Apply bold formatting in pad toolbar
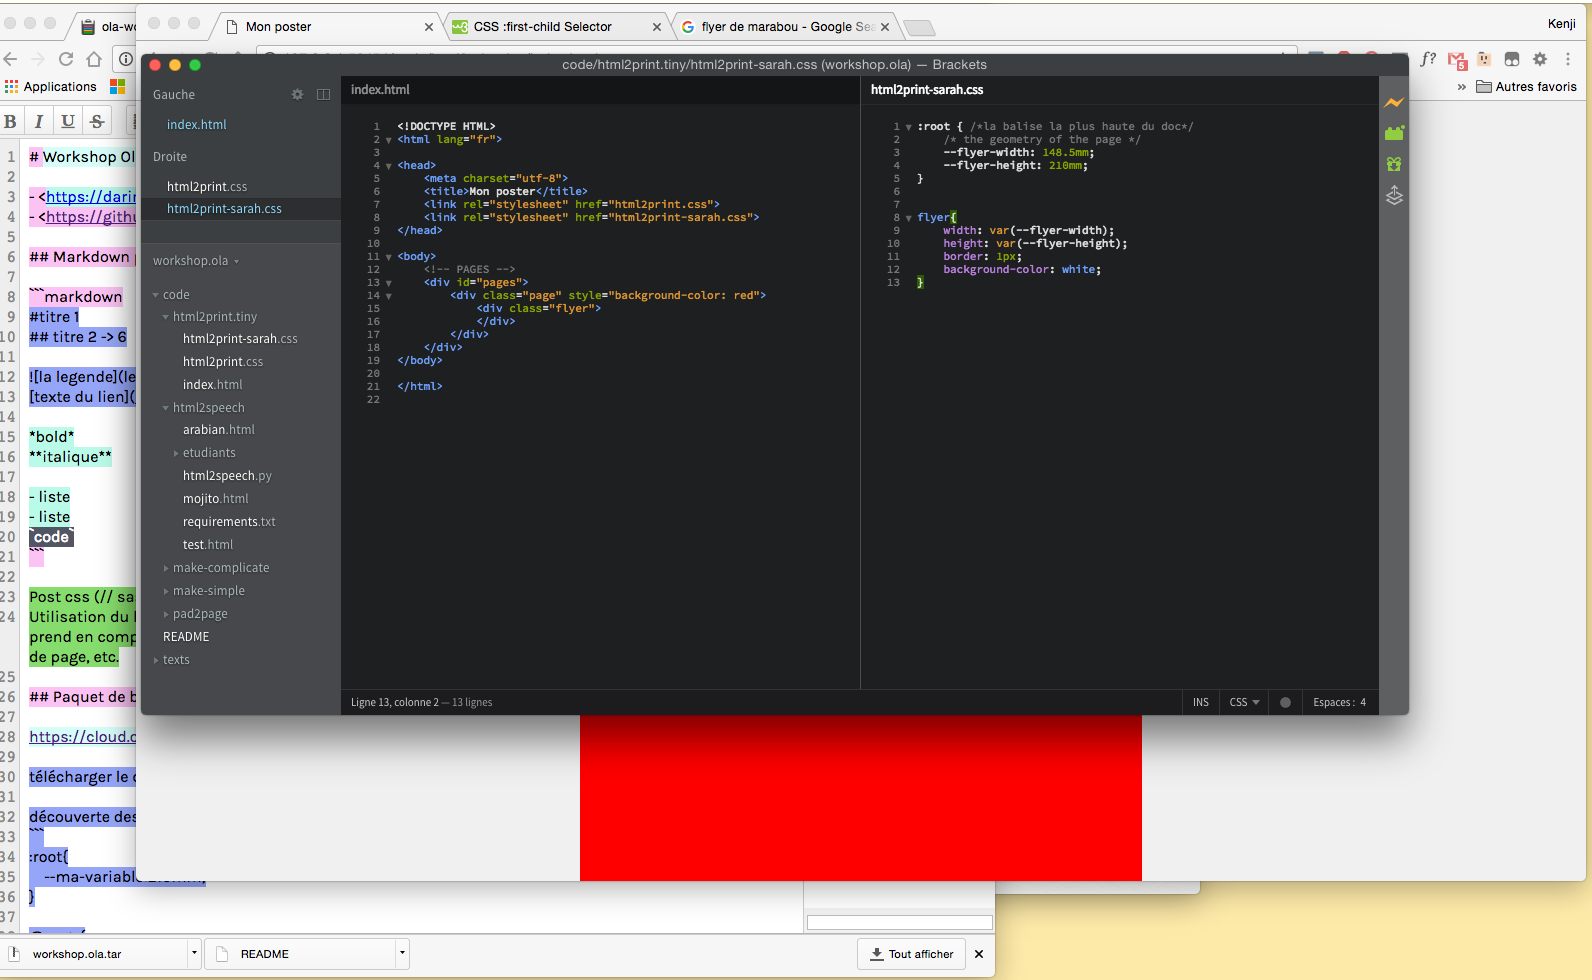 (x=10, y=121)
